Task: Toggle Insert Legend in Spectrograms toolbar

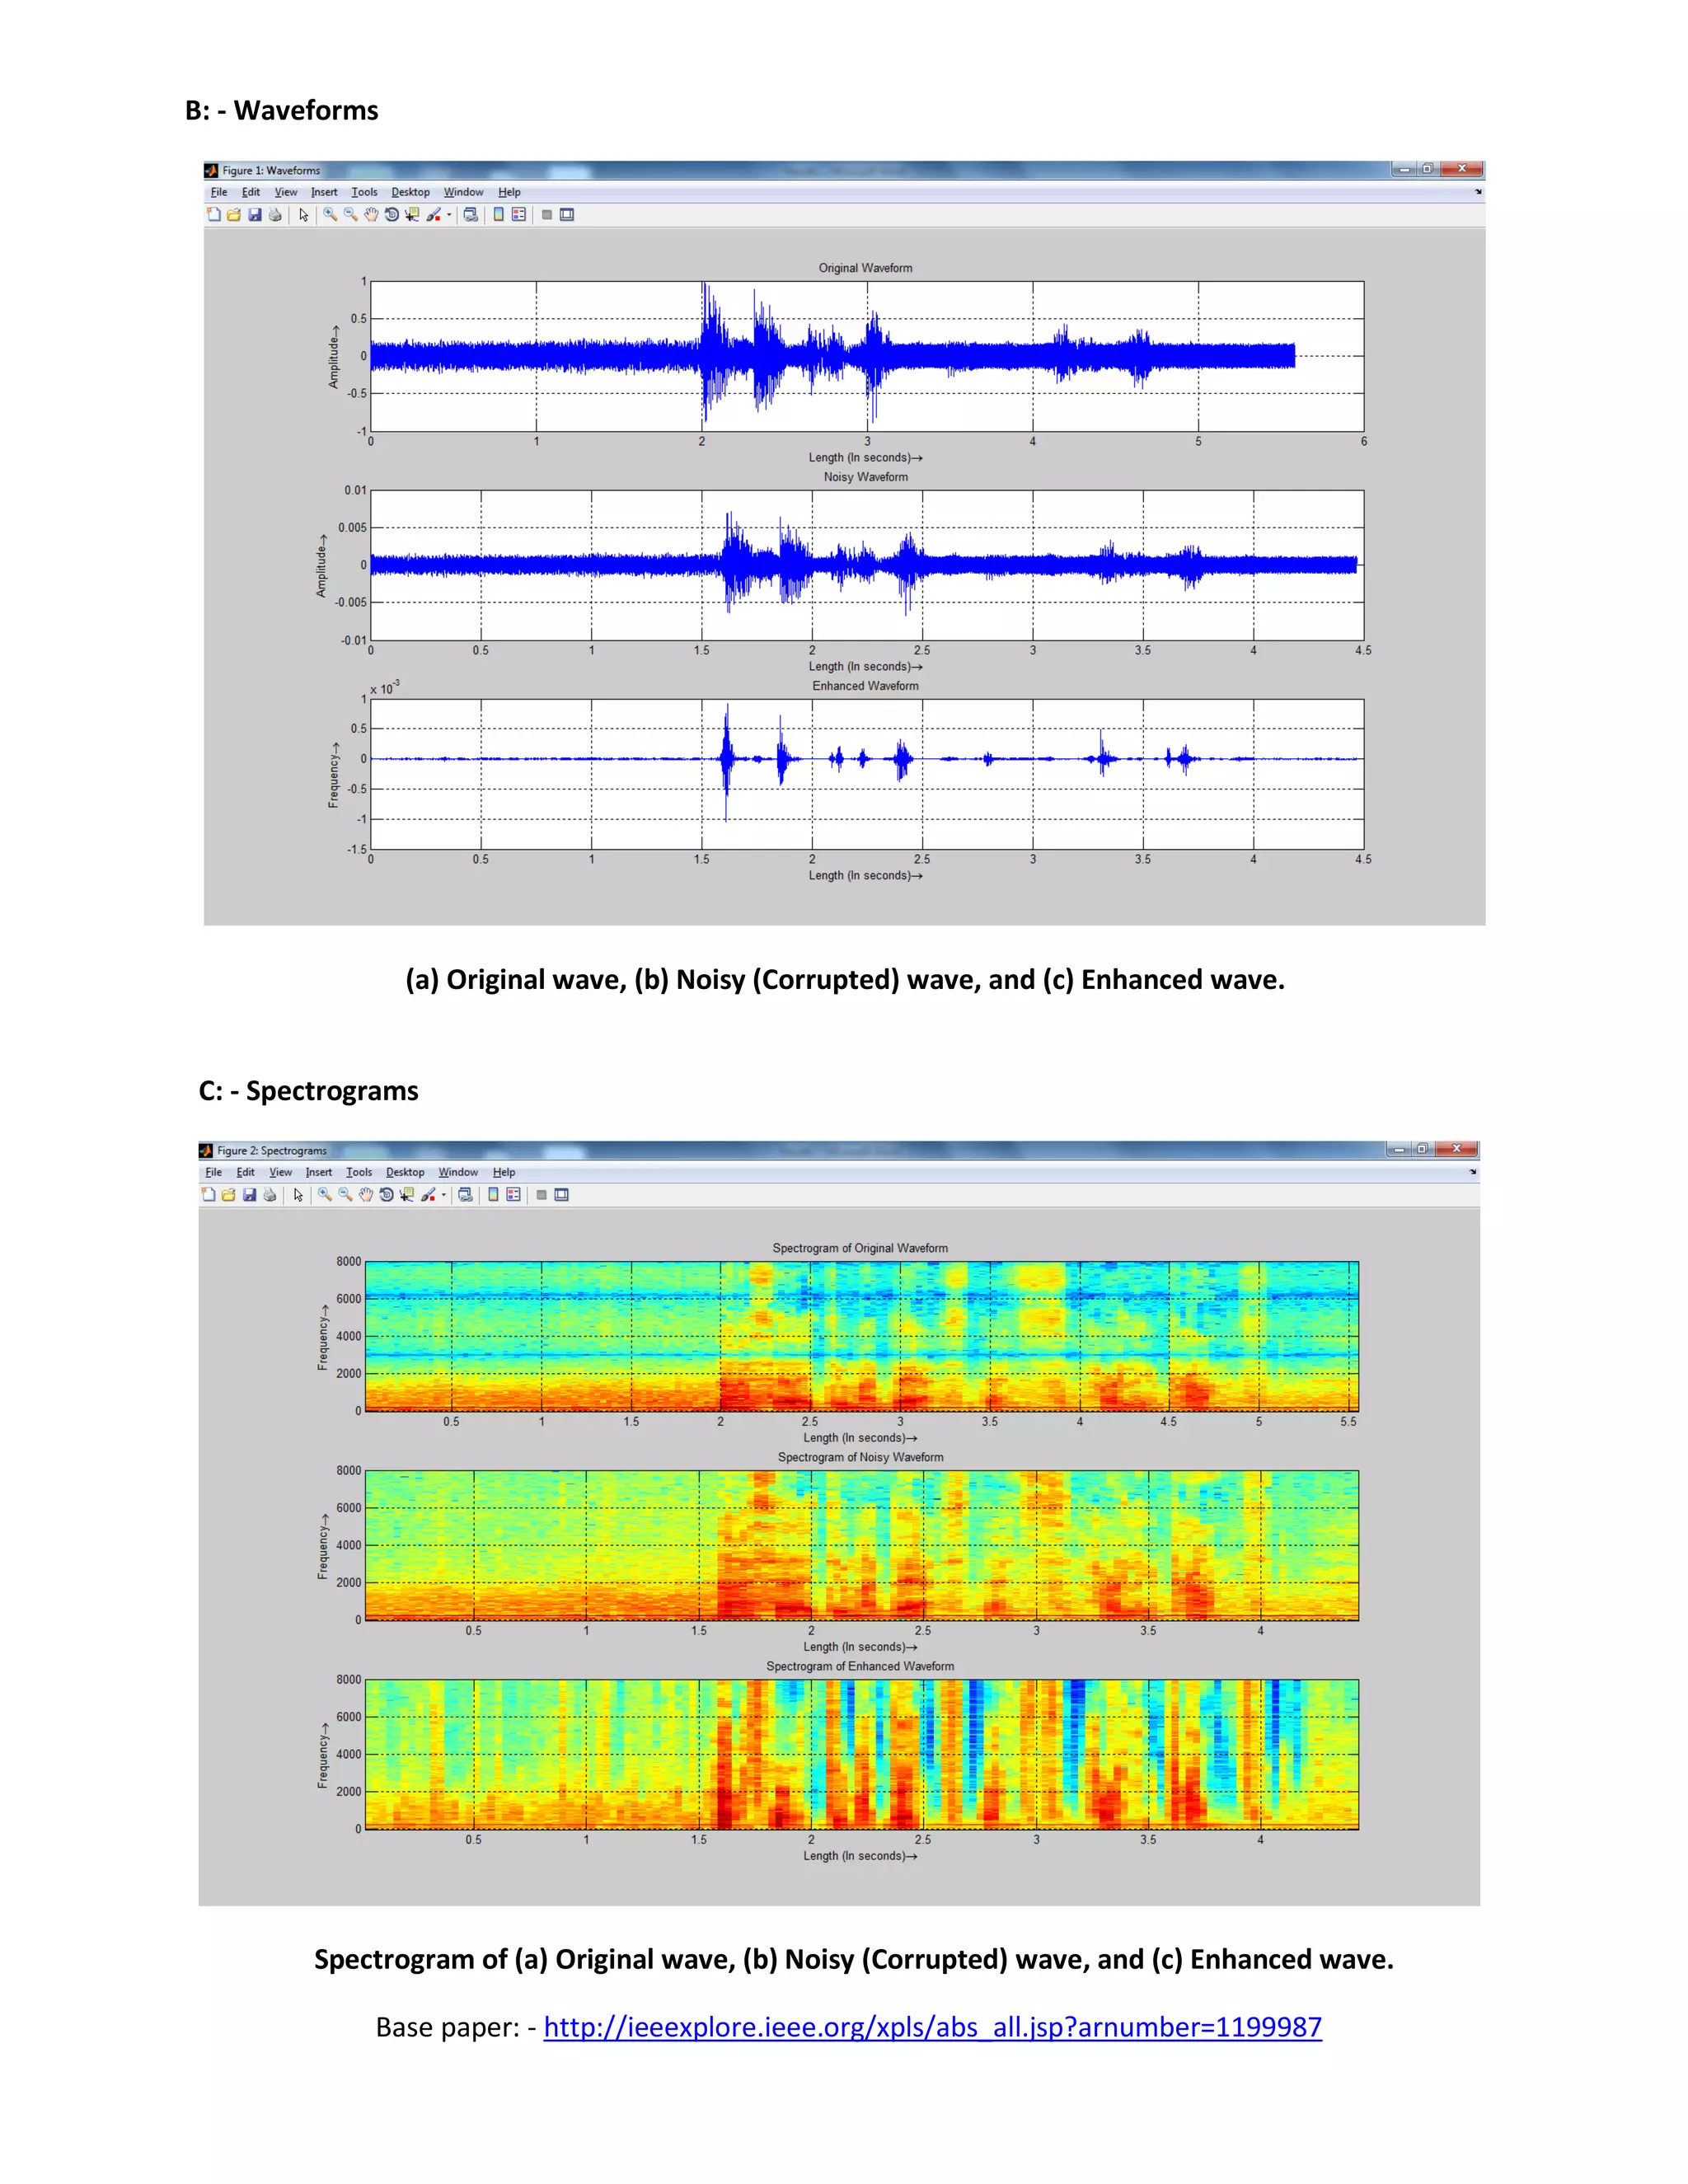Action: [513, 1195]
